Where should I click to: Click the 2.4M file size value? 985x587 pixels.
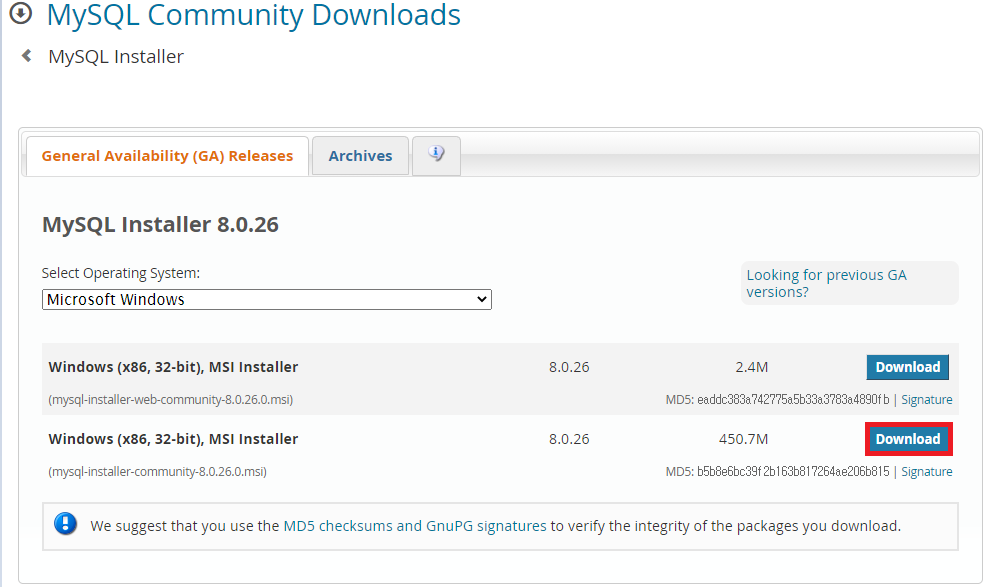(x=752, y=367)
